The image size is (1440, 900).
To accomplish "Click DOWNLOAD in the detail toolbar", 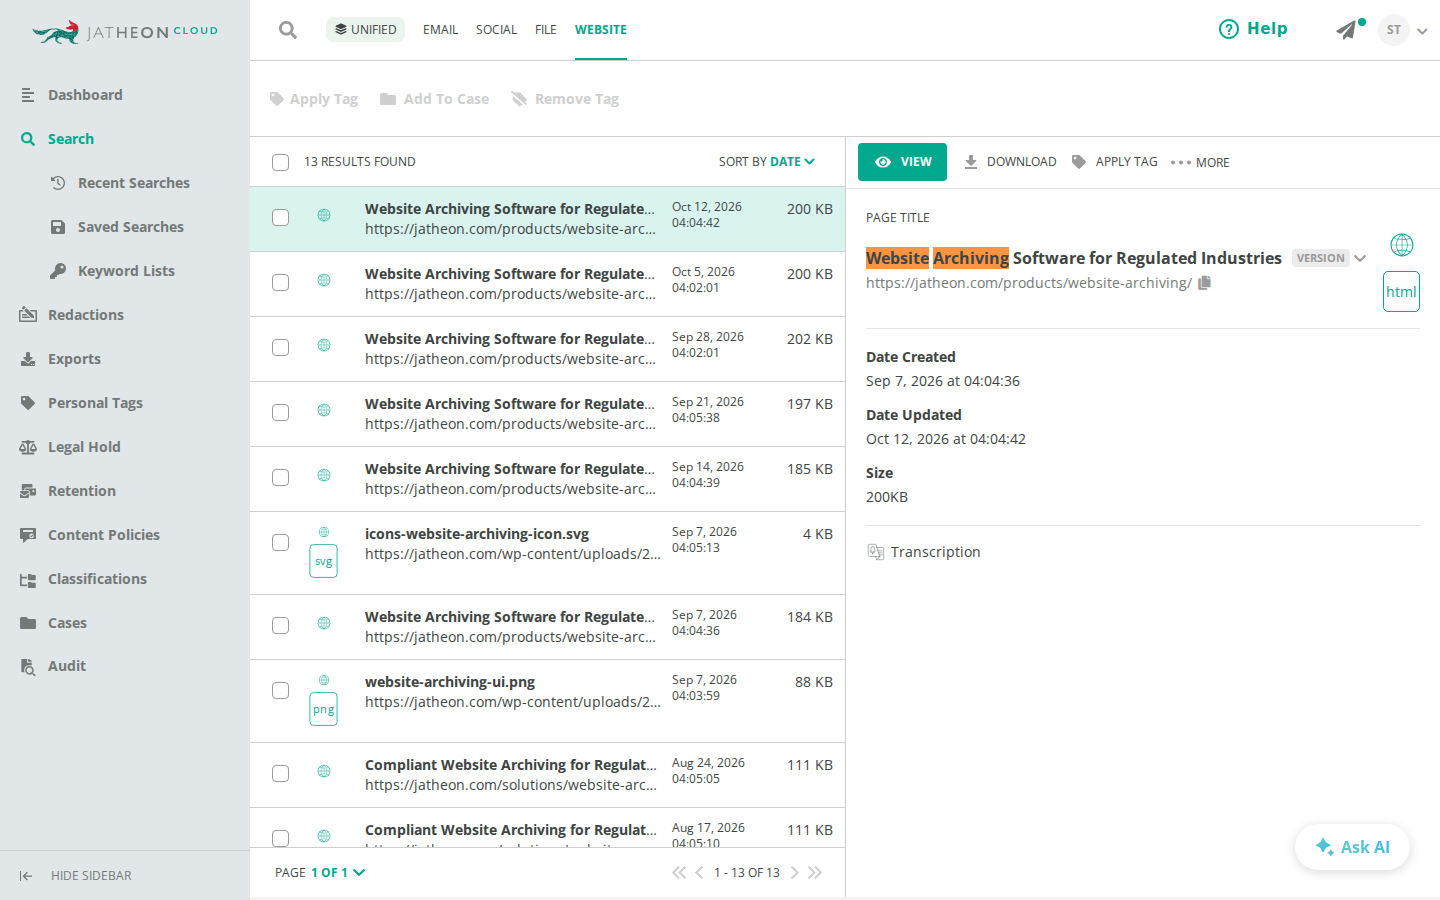I will [1010, 162].
